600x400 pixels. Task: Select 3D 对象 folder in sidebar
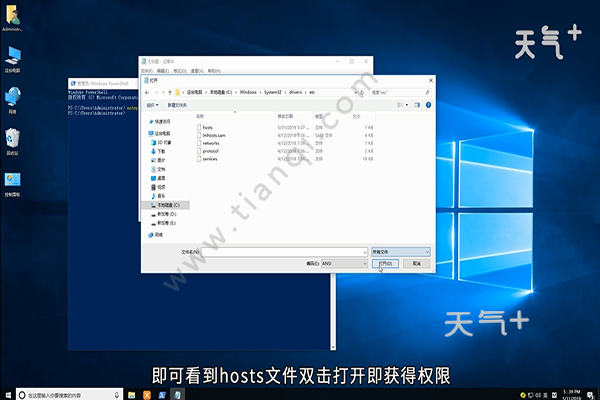coord(161,142)
